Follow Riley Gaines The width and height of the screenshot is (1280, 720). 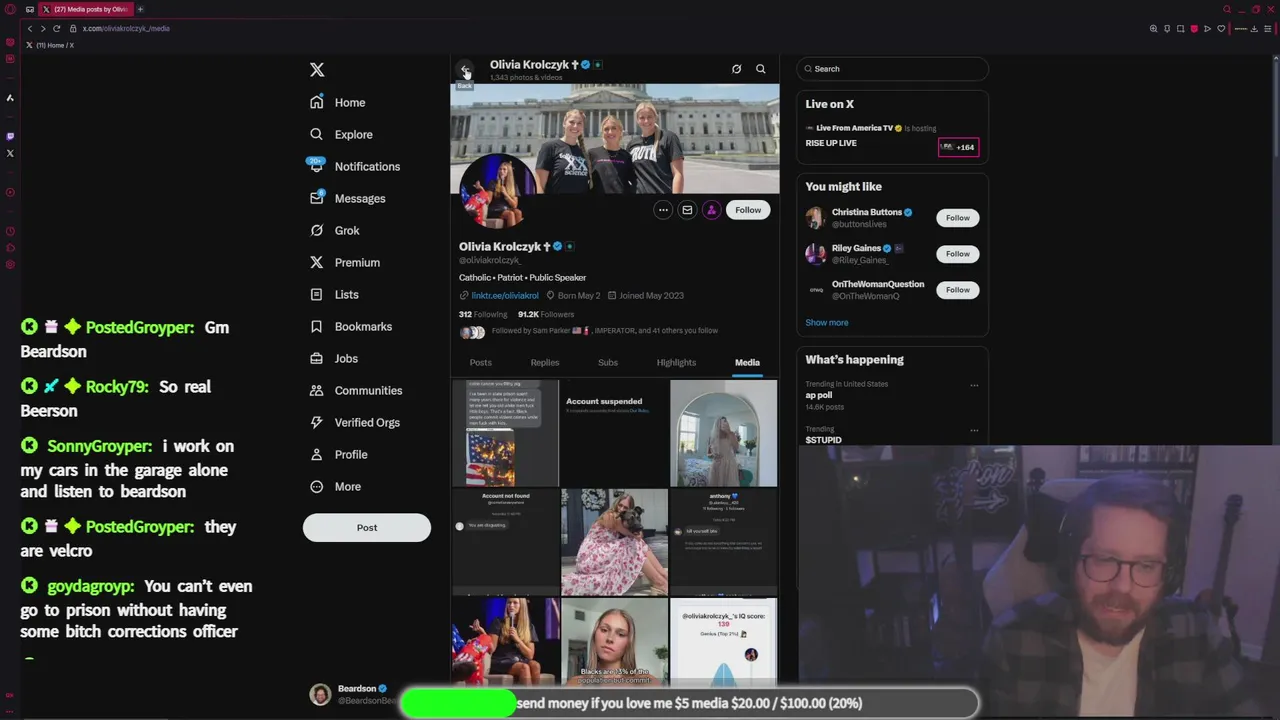pyautogui.click(x=957, y=254)
